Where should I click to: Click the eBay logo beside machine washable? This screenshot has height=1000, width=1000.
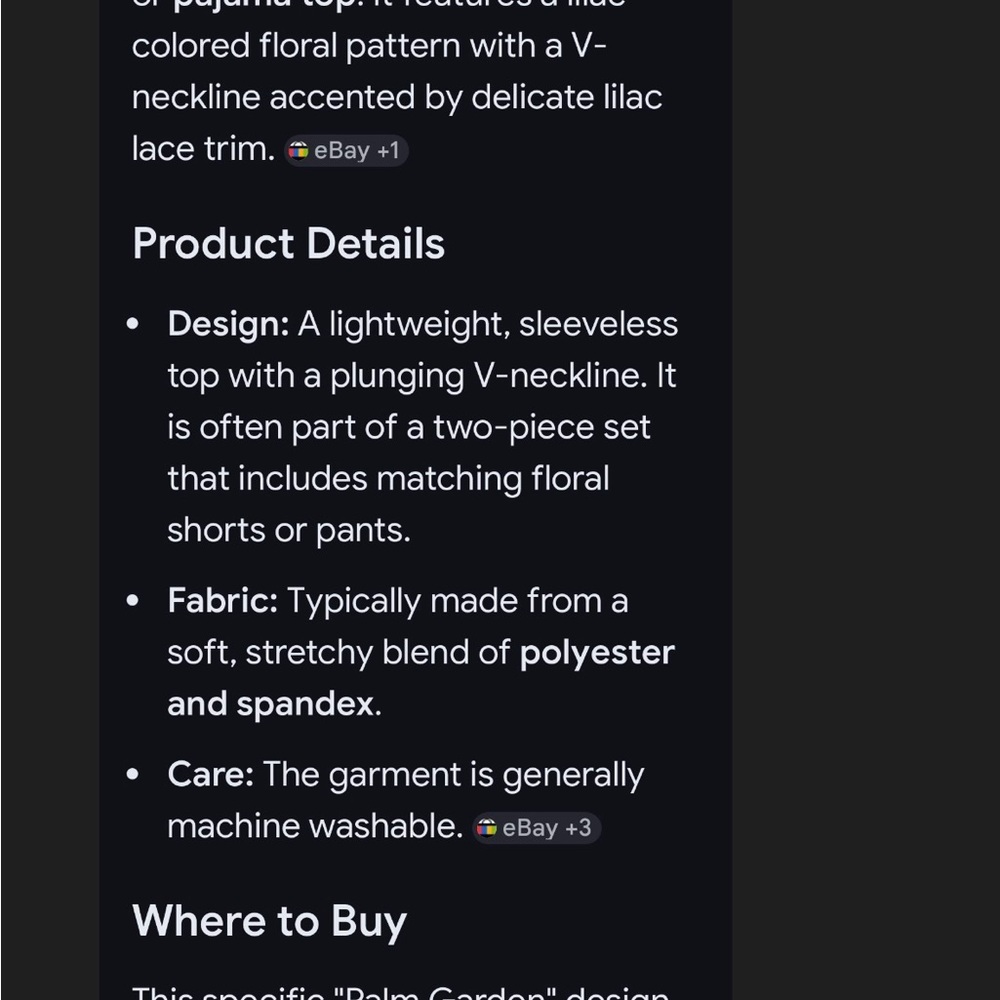pos(487,828)
